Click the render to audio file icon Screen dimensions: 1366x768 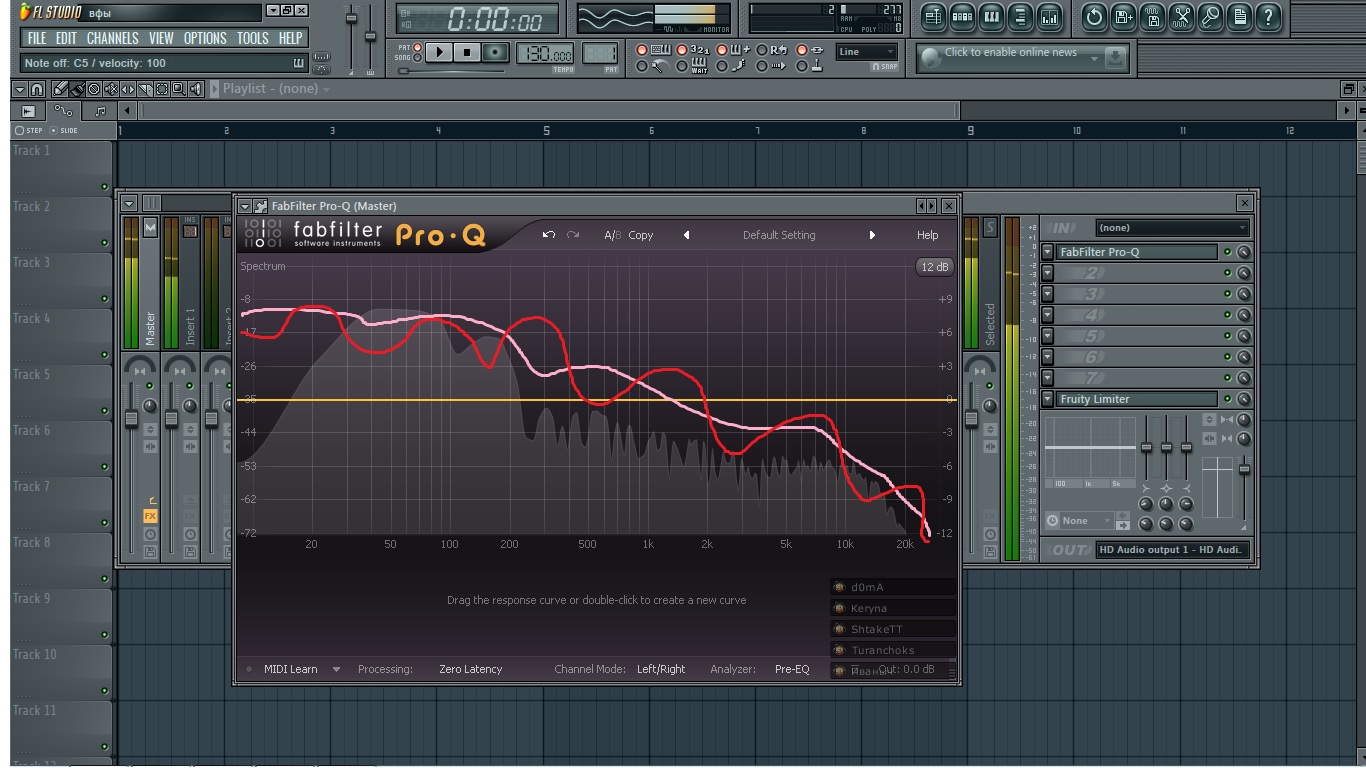[1152, 16]
